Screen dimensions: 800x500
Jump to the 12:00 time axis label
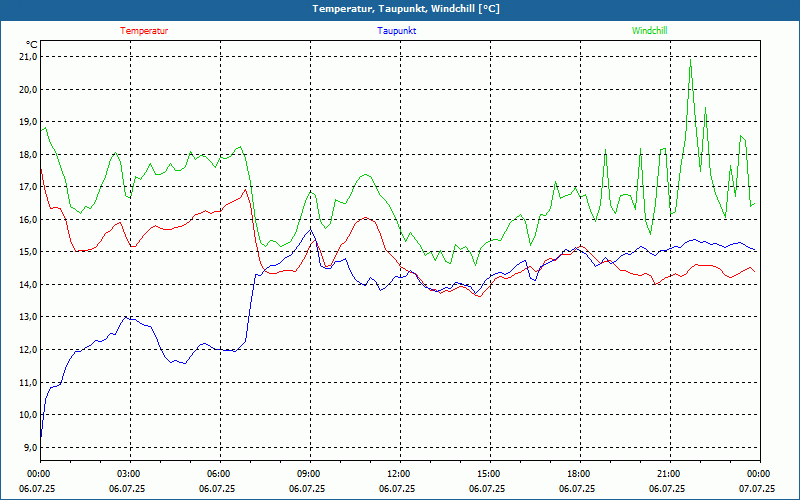399,474
